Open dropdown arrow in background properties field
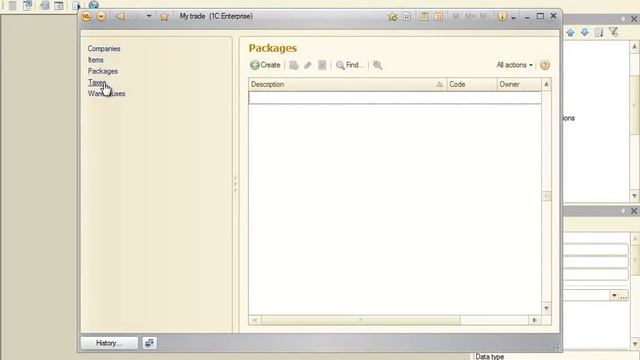This screenshot has width=640, height=360. click(x=614, y=296)
